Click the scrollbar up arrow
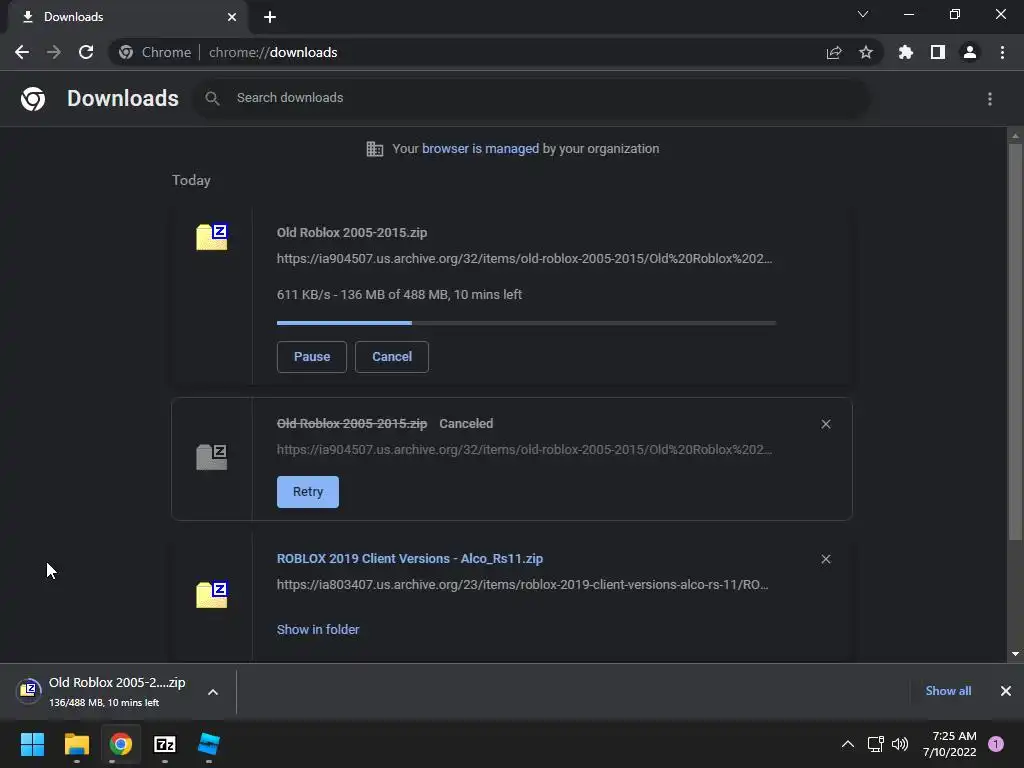The height and width of the screenshot is (768, 1024). 1015,136
